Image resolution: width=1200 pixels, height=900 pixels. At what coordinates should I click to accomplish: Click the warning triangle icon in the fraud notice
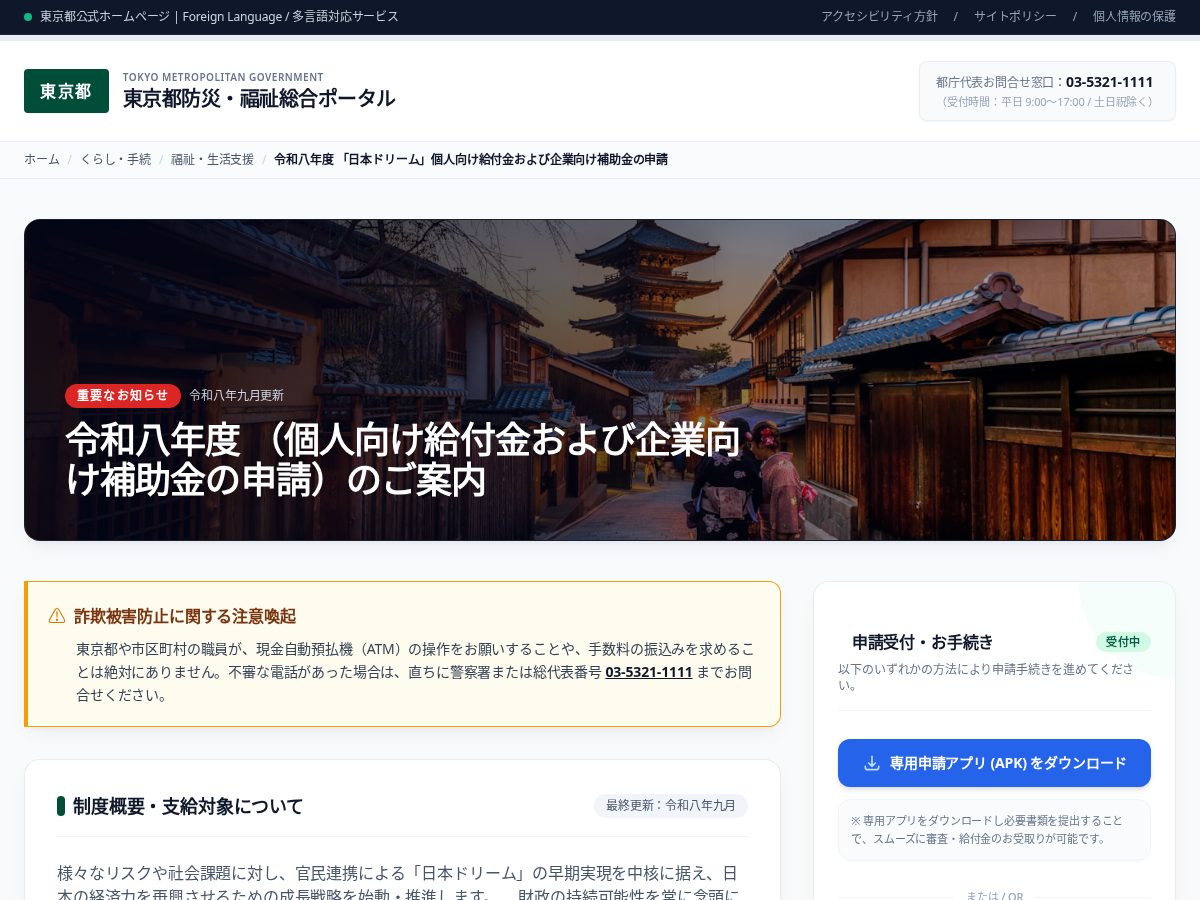pyautogui.click(x=57, y=616)
